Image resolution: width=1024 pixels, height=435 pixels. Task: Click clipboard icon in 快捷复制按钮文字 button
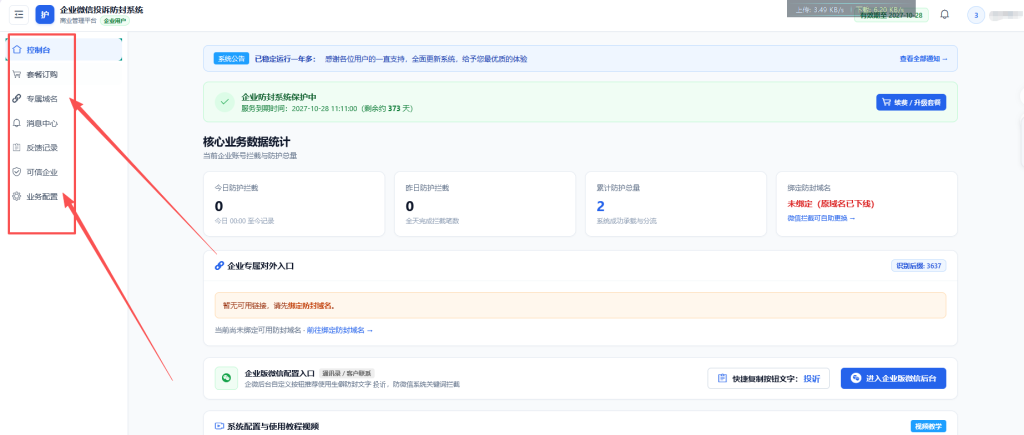point(722,378)
